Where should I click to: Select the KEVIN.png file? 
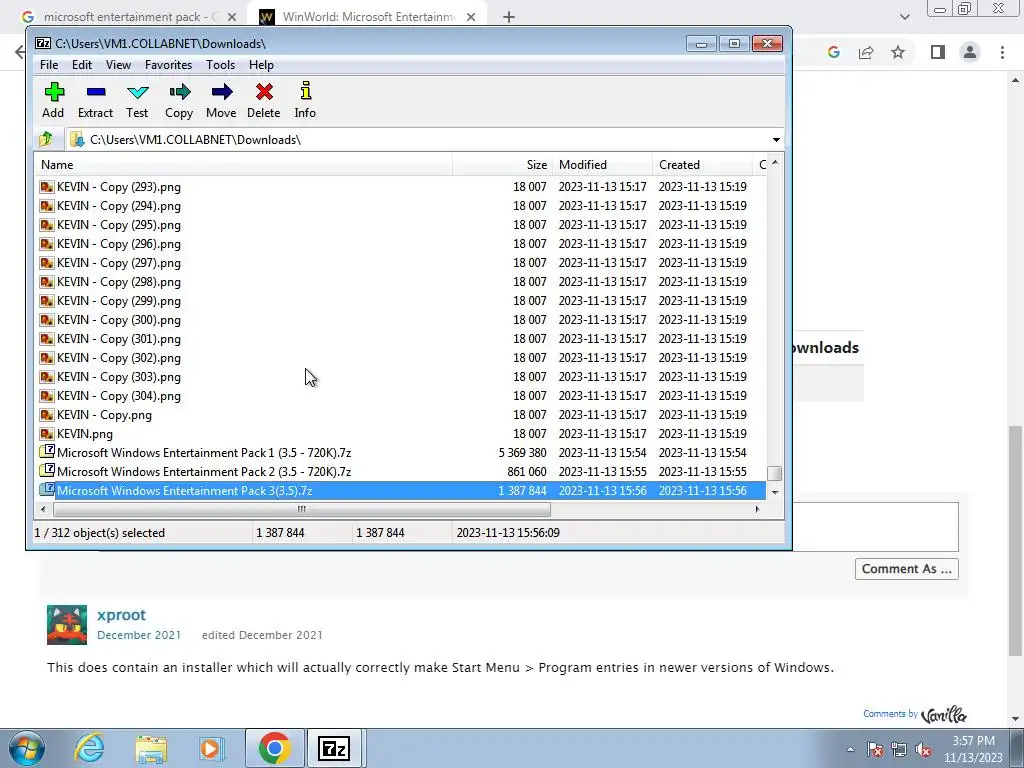(x=85, y=434)
